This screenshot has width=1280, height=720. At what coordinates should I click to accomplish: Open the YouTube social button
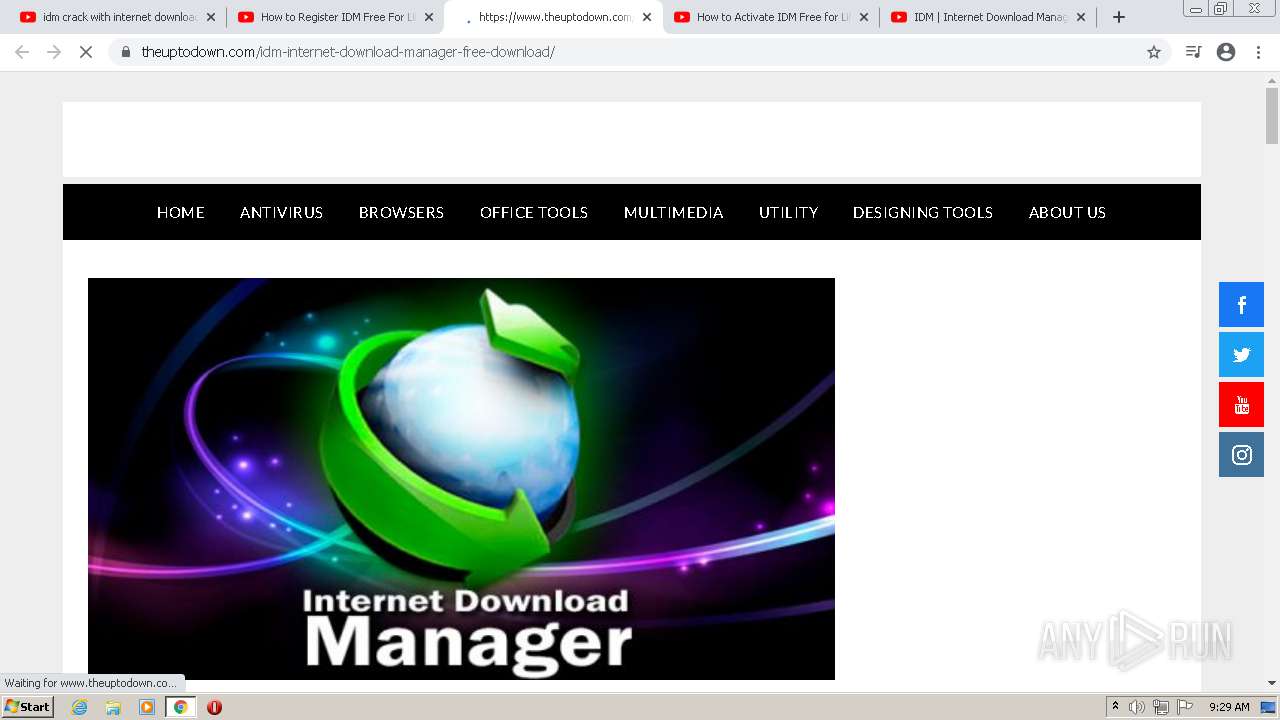coord(1241,405)
